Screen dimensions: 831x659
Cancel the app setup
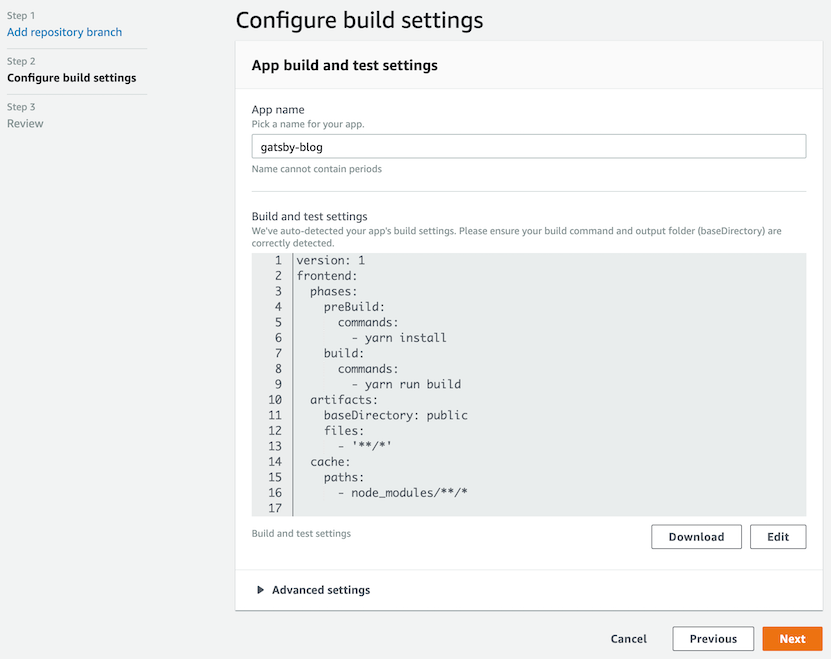click(629, 639)
